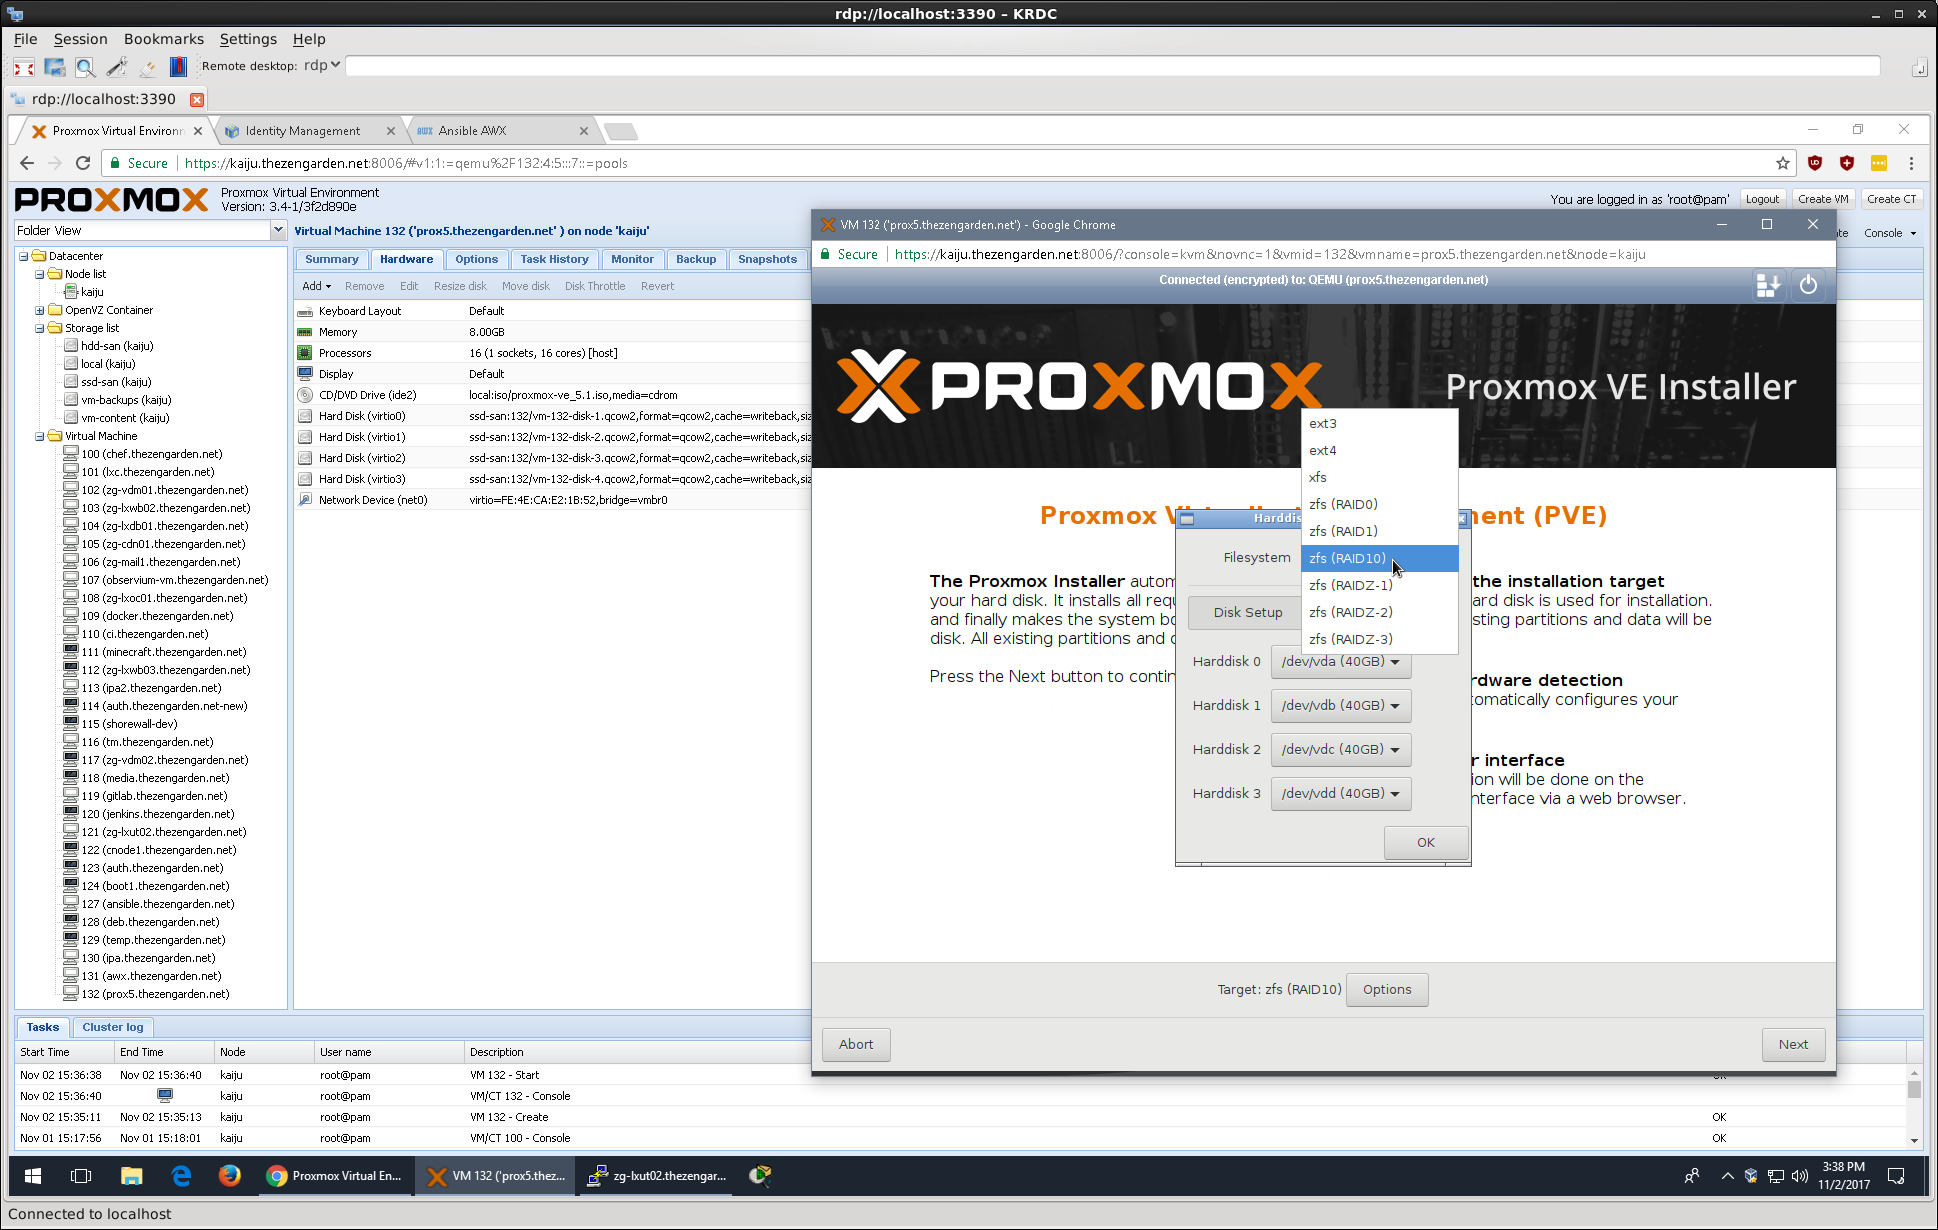This screenshot has height=1230, width=1938.
Task: Click the Create VM button
Action: tap(1822, 199)
